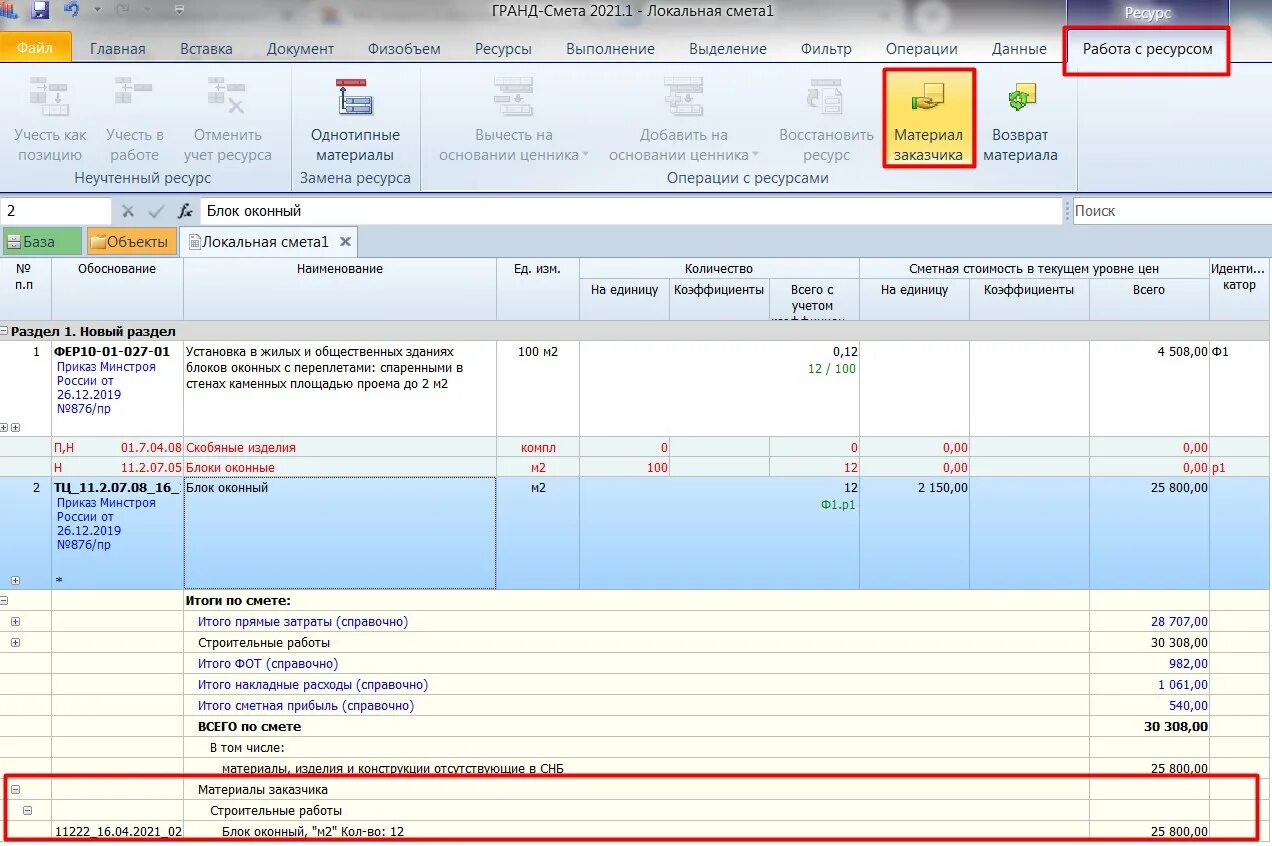Click the 12 / 100 formula in quantity cell

coord(832,369)
